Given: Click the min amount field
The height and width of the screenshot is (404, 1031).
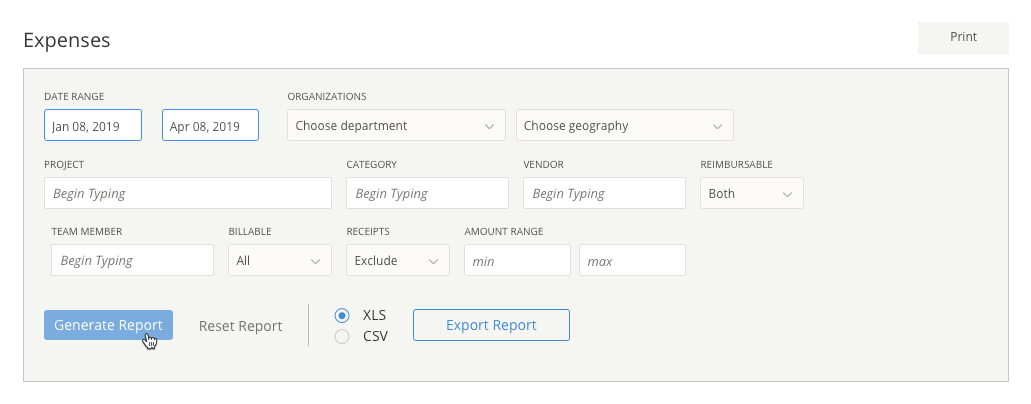Looking at the screenshot, I should click(517, 260).
